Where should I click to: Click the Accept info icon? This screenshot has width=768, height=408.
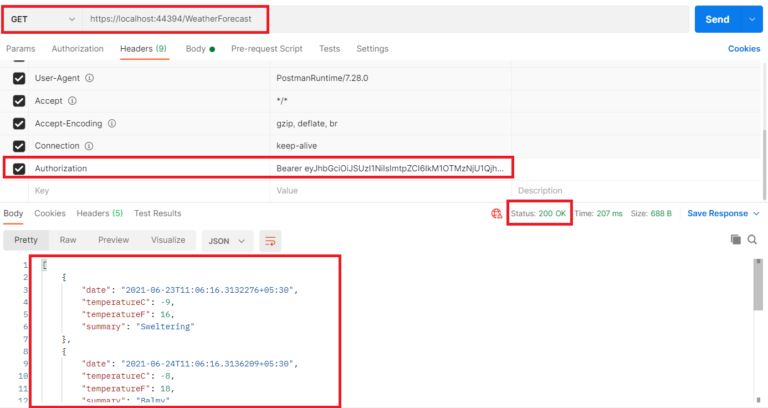[72, 100]
